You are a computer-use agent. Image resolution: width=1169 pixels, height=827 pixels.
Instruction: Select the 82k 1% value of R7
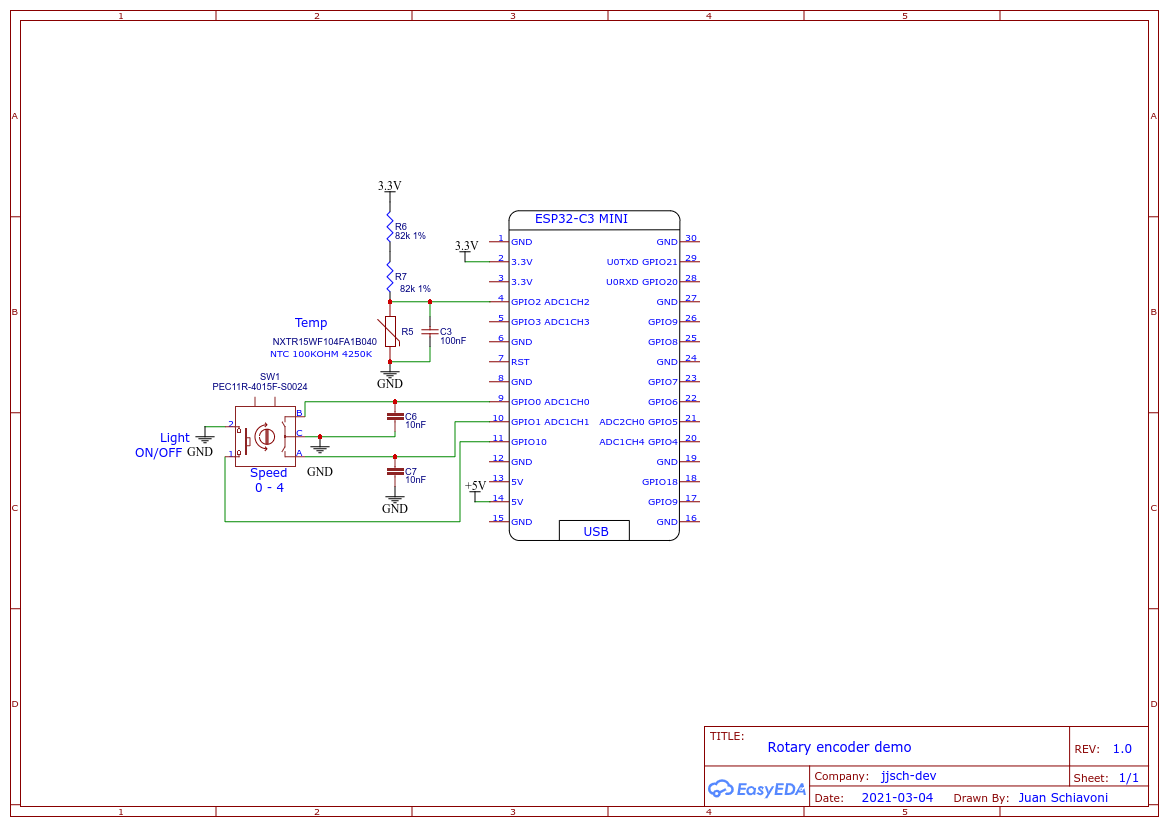click(x=415, y=289)
